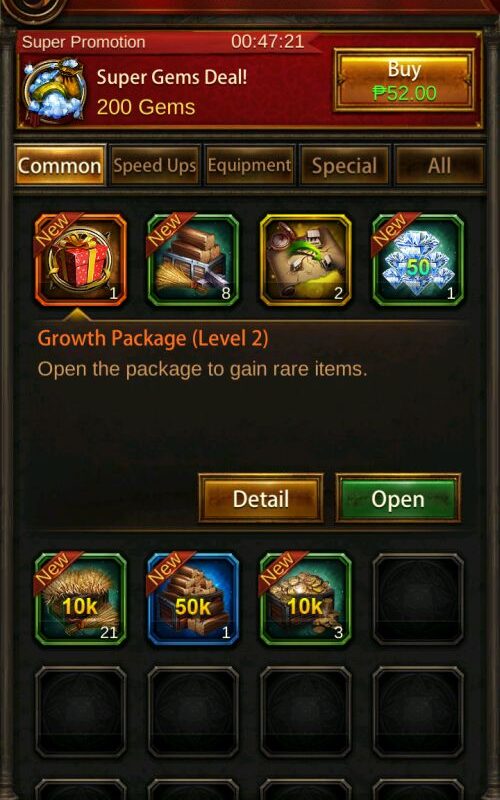500x800 pixels.
Task: Tap the Super Gems Deal bag icon
Action: tap(55, 91)
